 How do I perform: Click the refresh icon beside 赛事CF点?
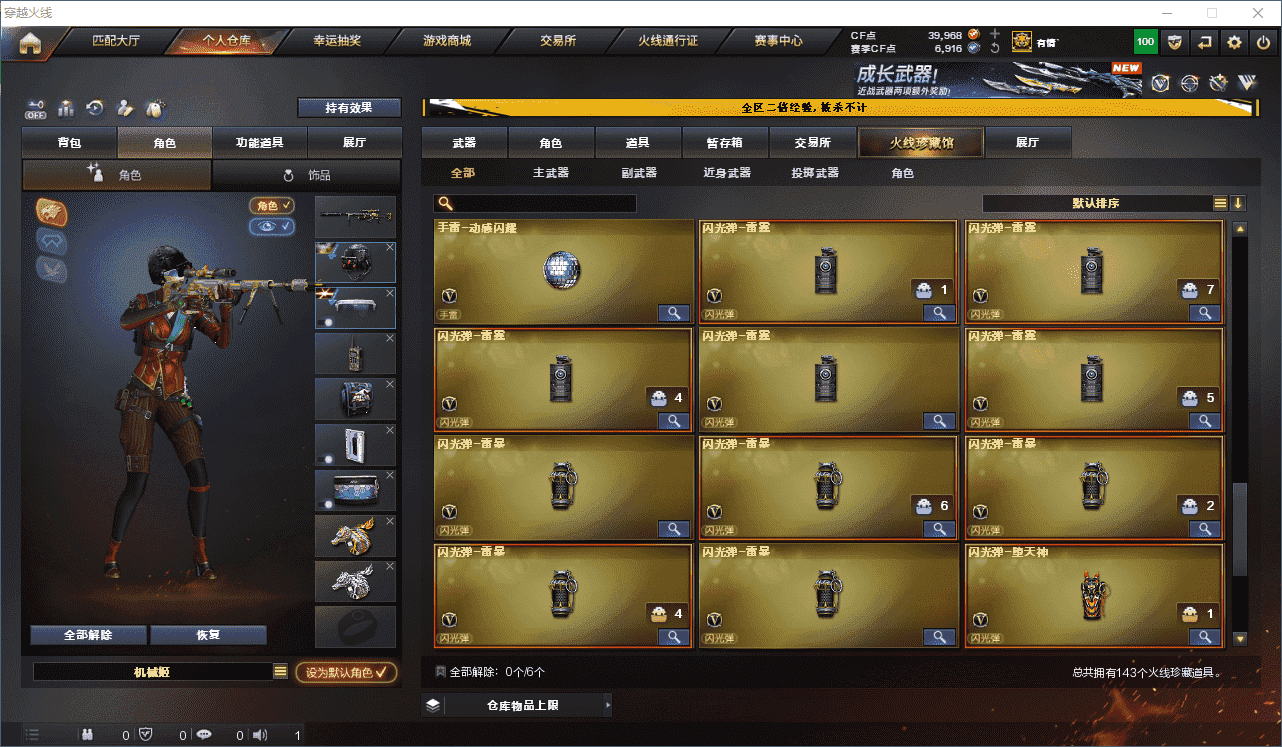(x=995, y=48)
